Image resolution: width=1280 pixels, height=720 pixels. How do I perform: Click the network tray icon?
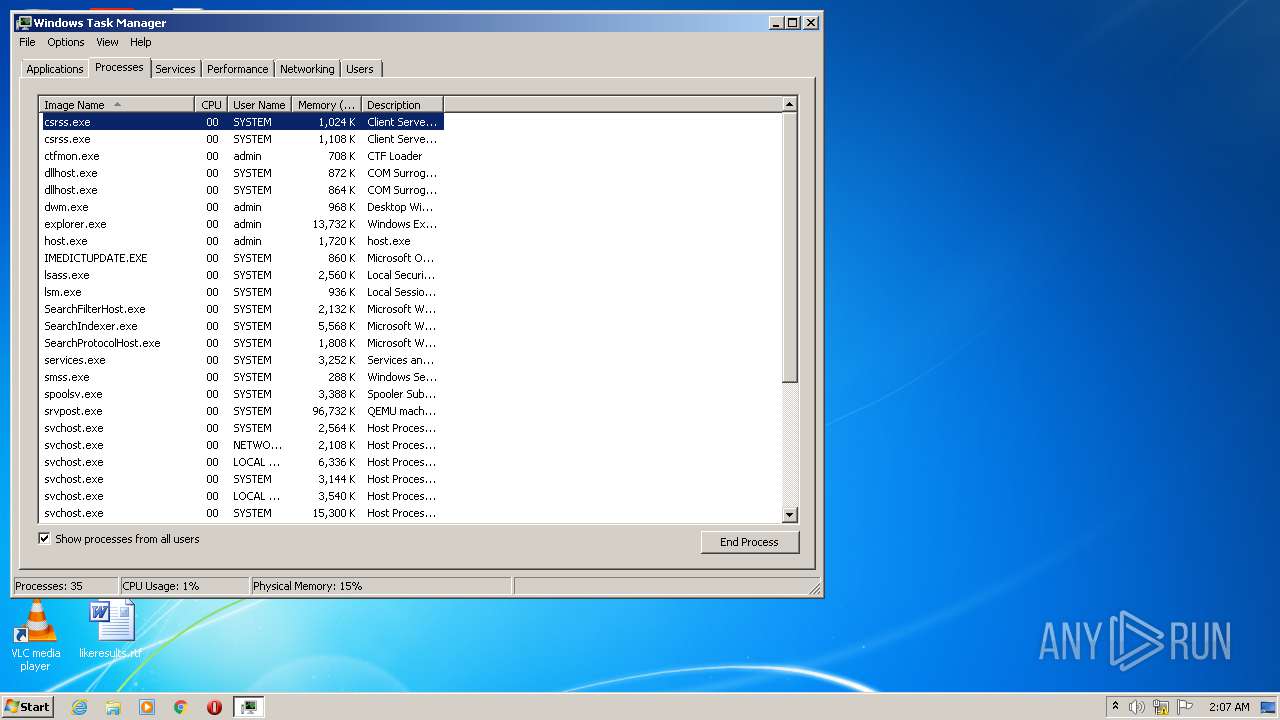click(x=1161, y=707)
